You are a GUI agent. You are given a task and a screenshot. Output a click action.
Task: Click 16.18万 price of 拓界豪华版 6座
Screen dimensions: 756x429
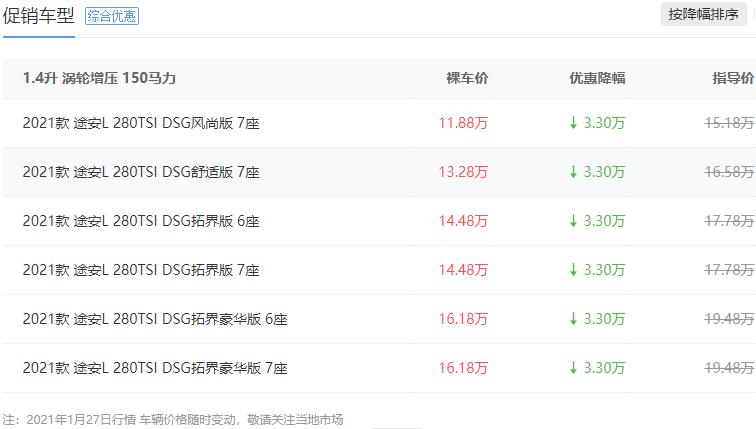(463, 319)
